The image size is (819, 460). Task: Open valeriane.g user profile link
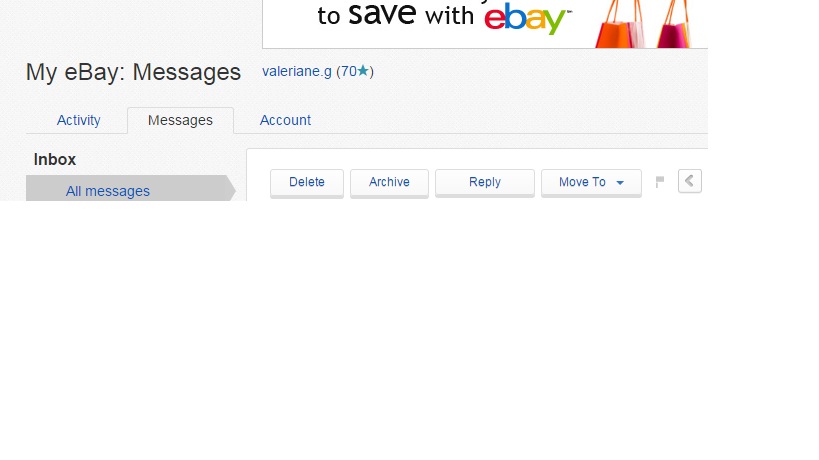tap(297, 71)
